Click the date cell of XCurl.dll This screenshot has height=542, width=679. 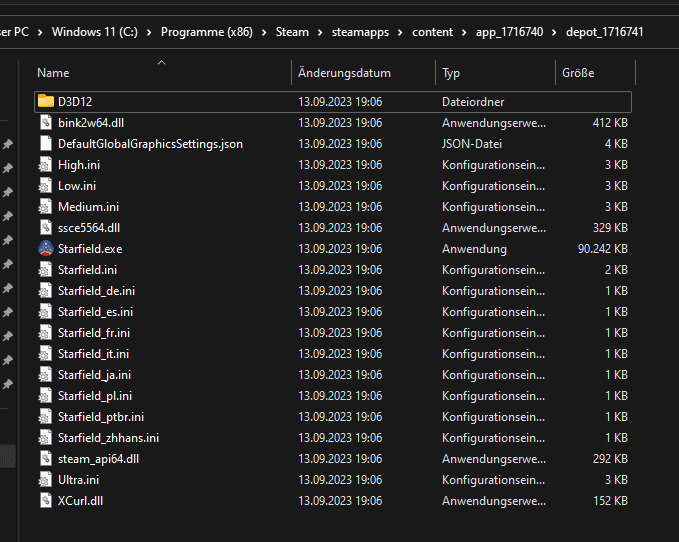tap(340, 501)
